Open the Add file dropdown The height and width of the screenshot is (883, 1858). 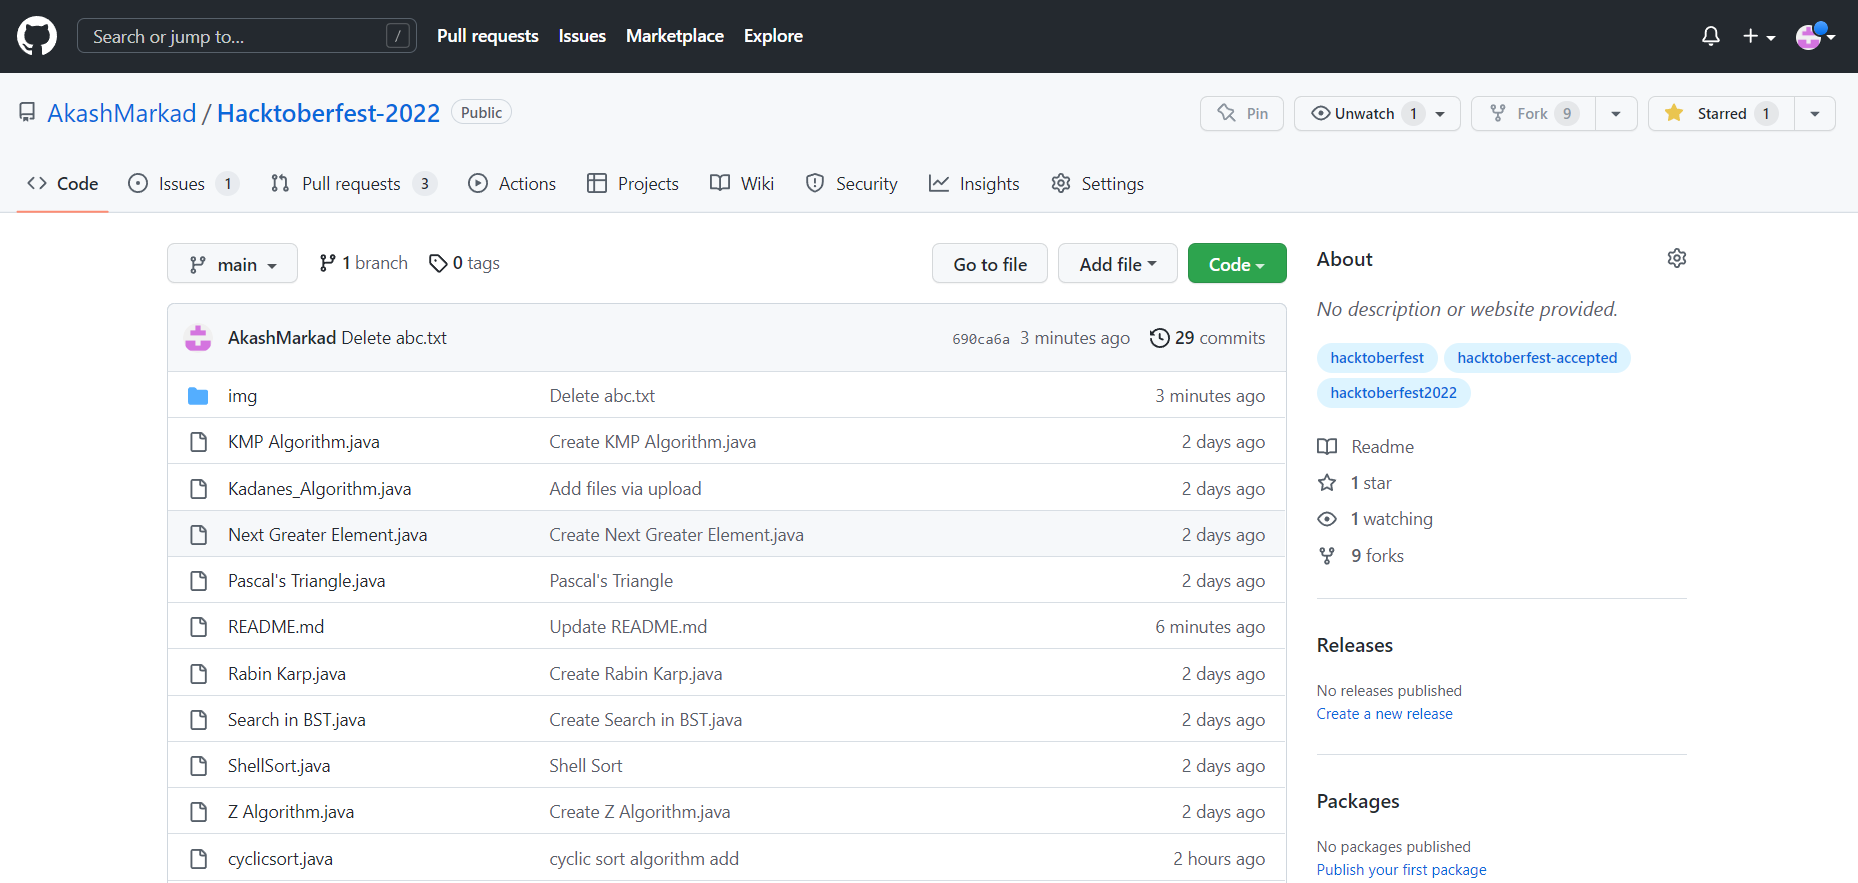click(1118, 264)
